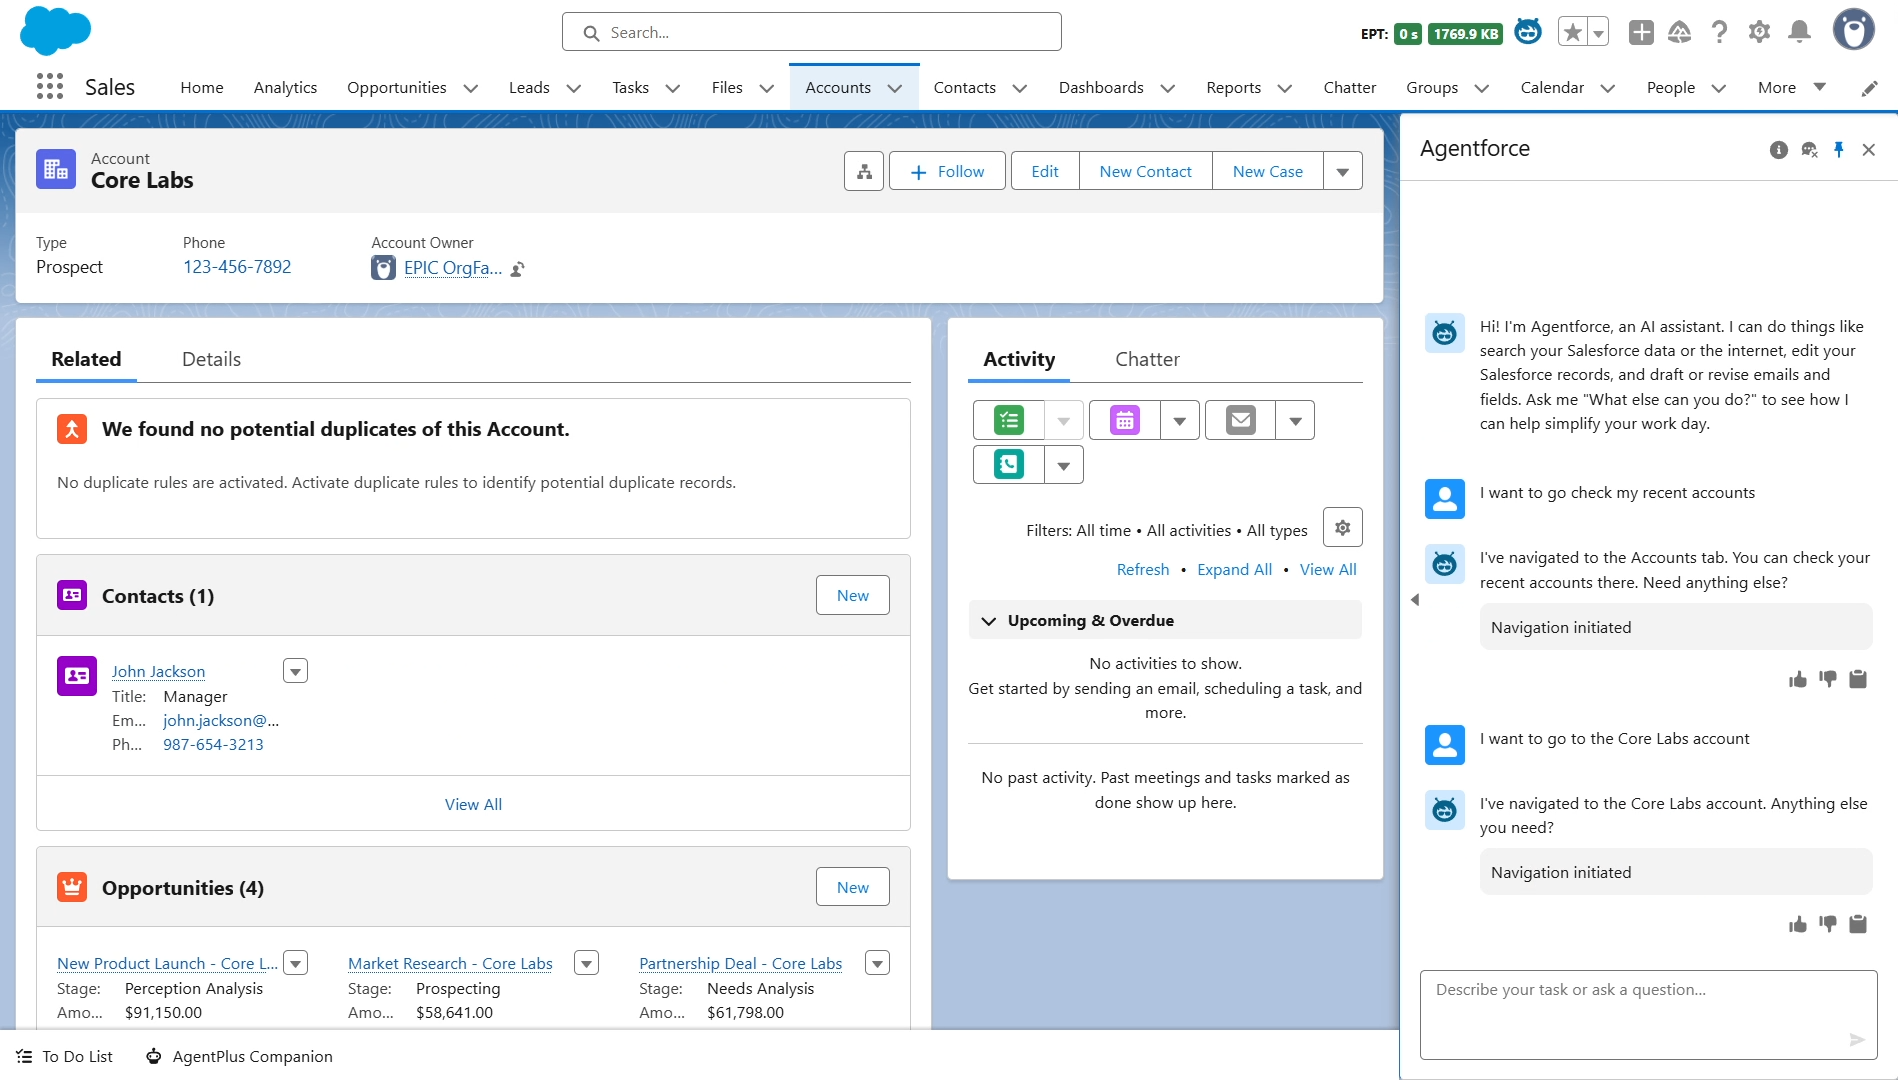Open Partnership Deal - Core Labs opportunity

tap(741, 964)
